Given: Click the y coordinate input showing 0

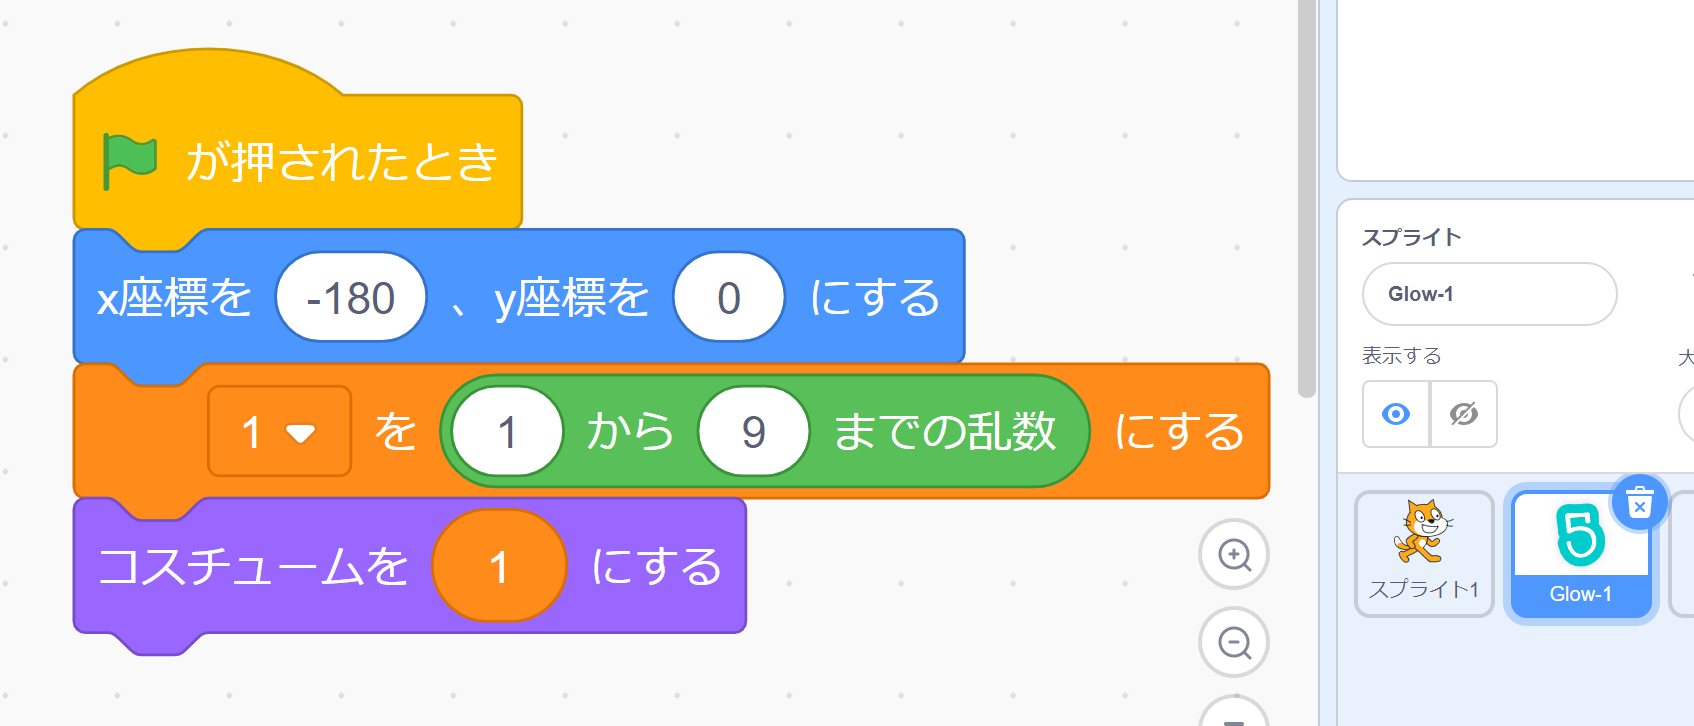Looking at the screenshot, I should pos(729,298).
